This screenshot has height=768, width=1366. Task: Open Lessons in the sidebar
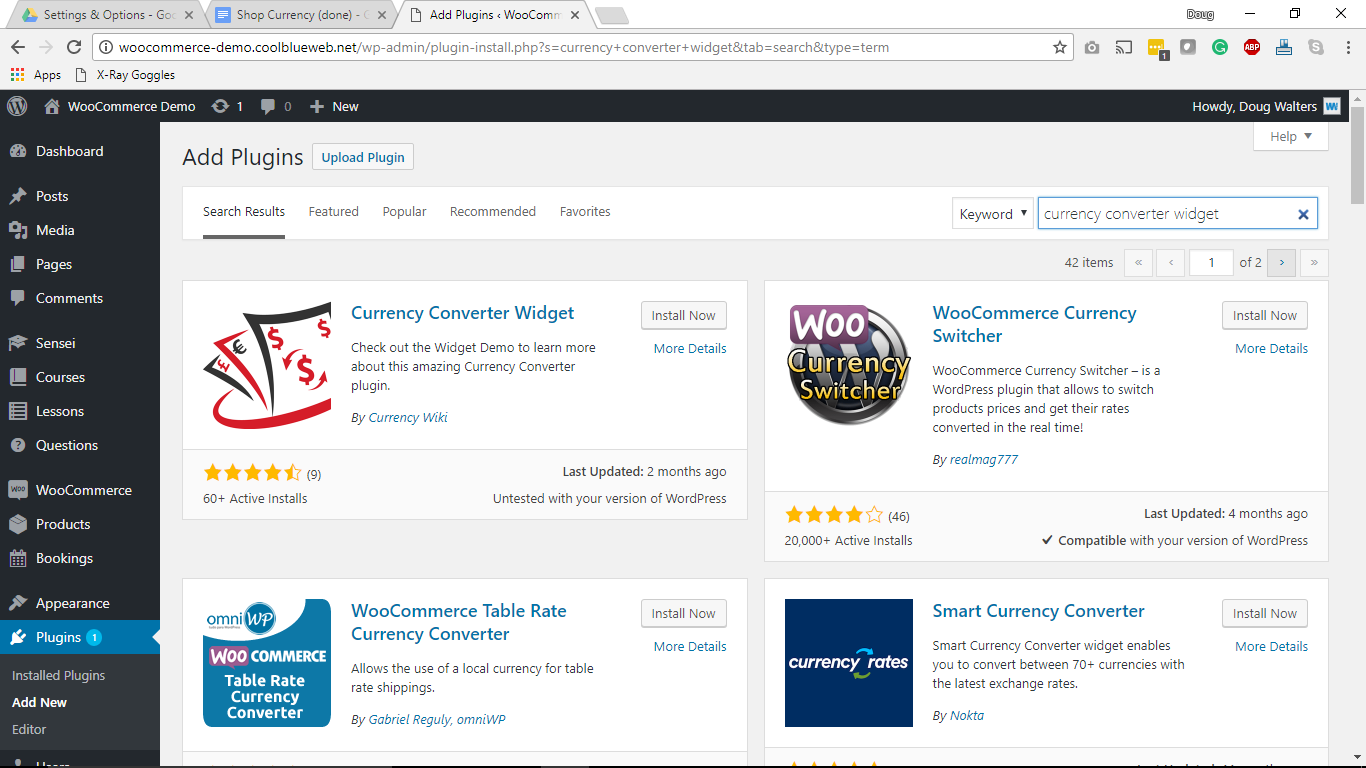tap(60, 411)
